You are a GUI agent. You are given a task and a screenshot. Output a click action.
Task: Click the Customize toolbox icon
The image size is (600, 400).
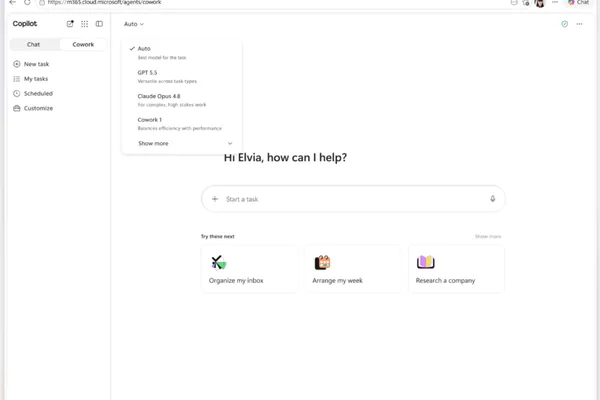point(16,108)
